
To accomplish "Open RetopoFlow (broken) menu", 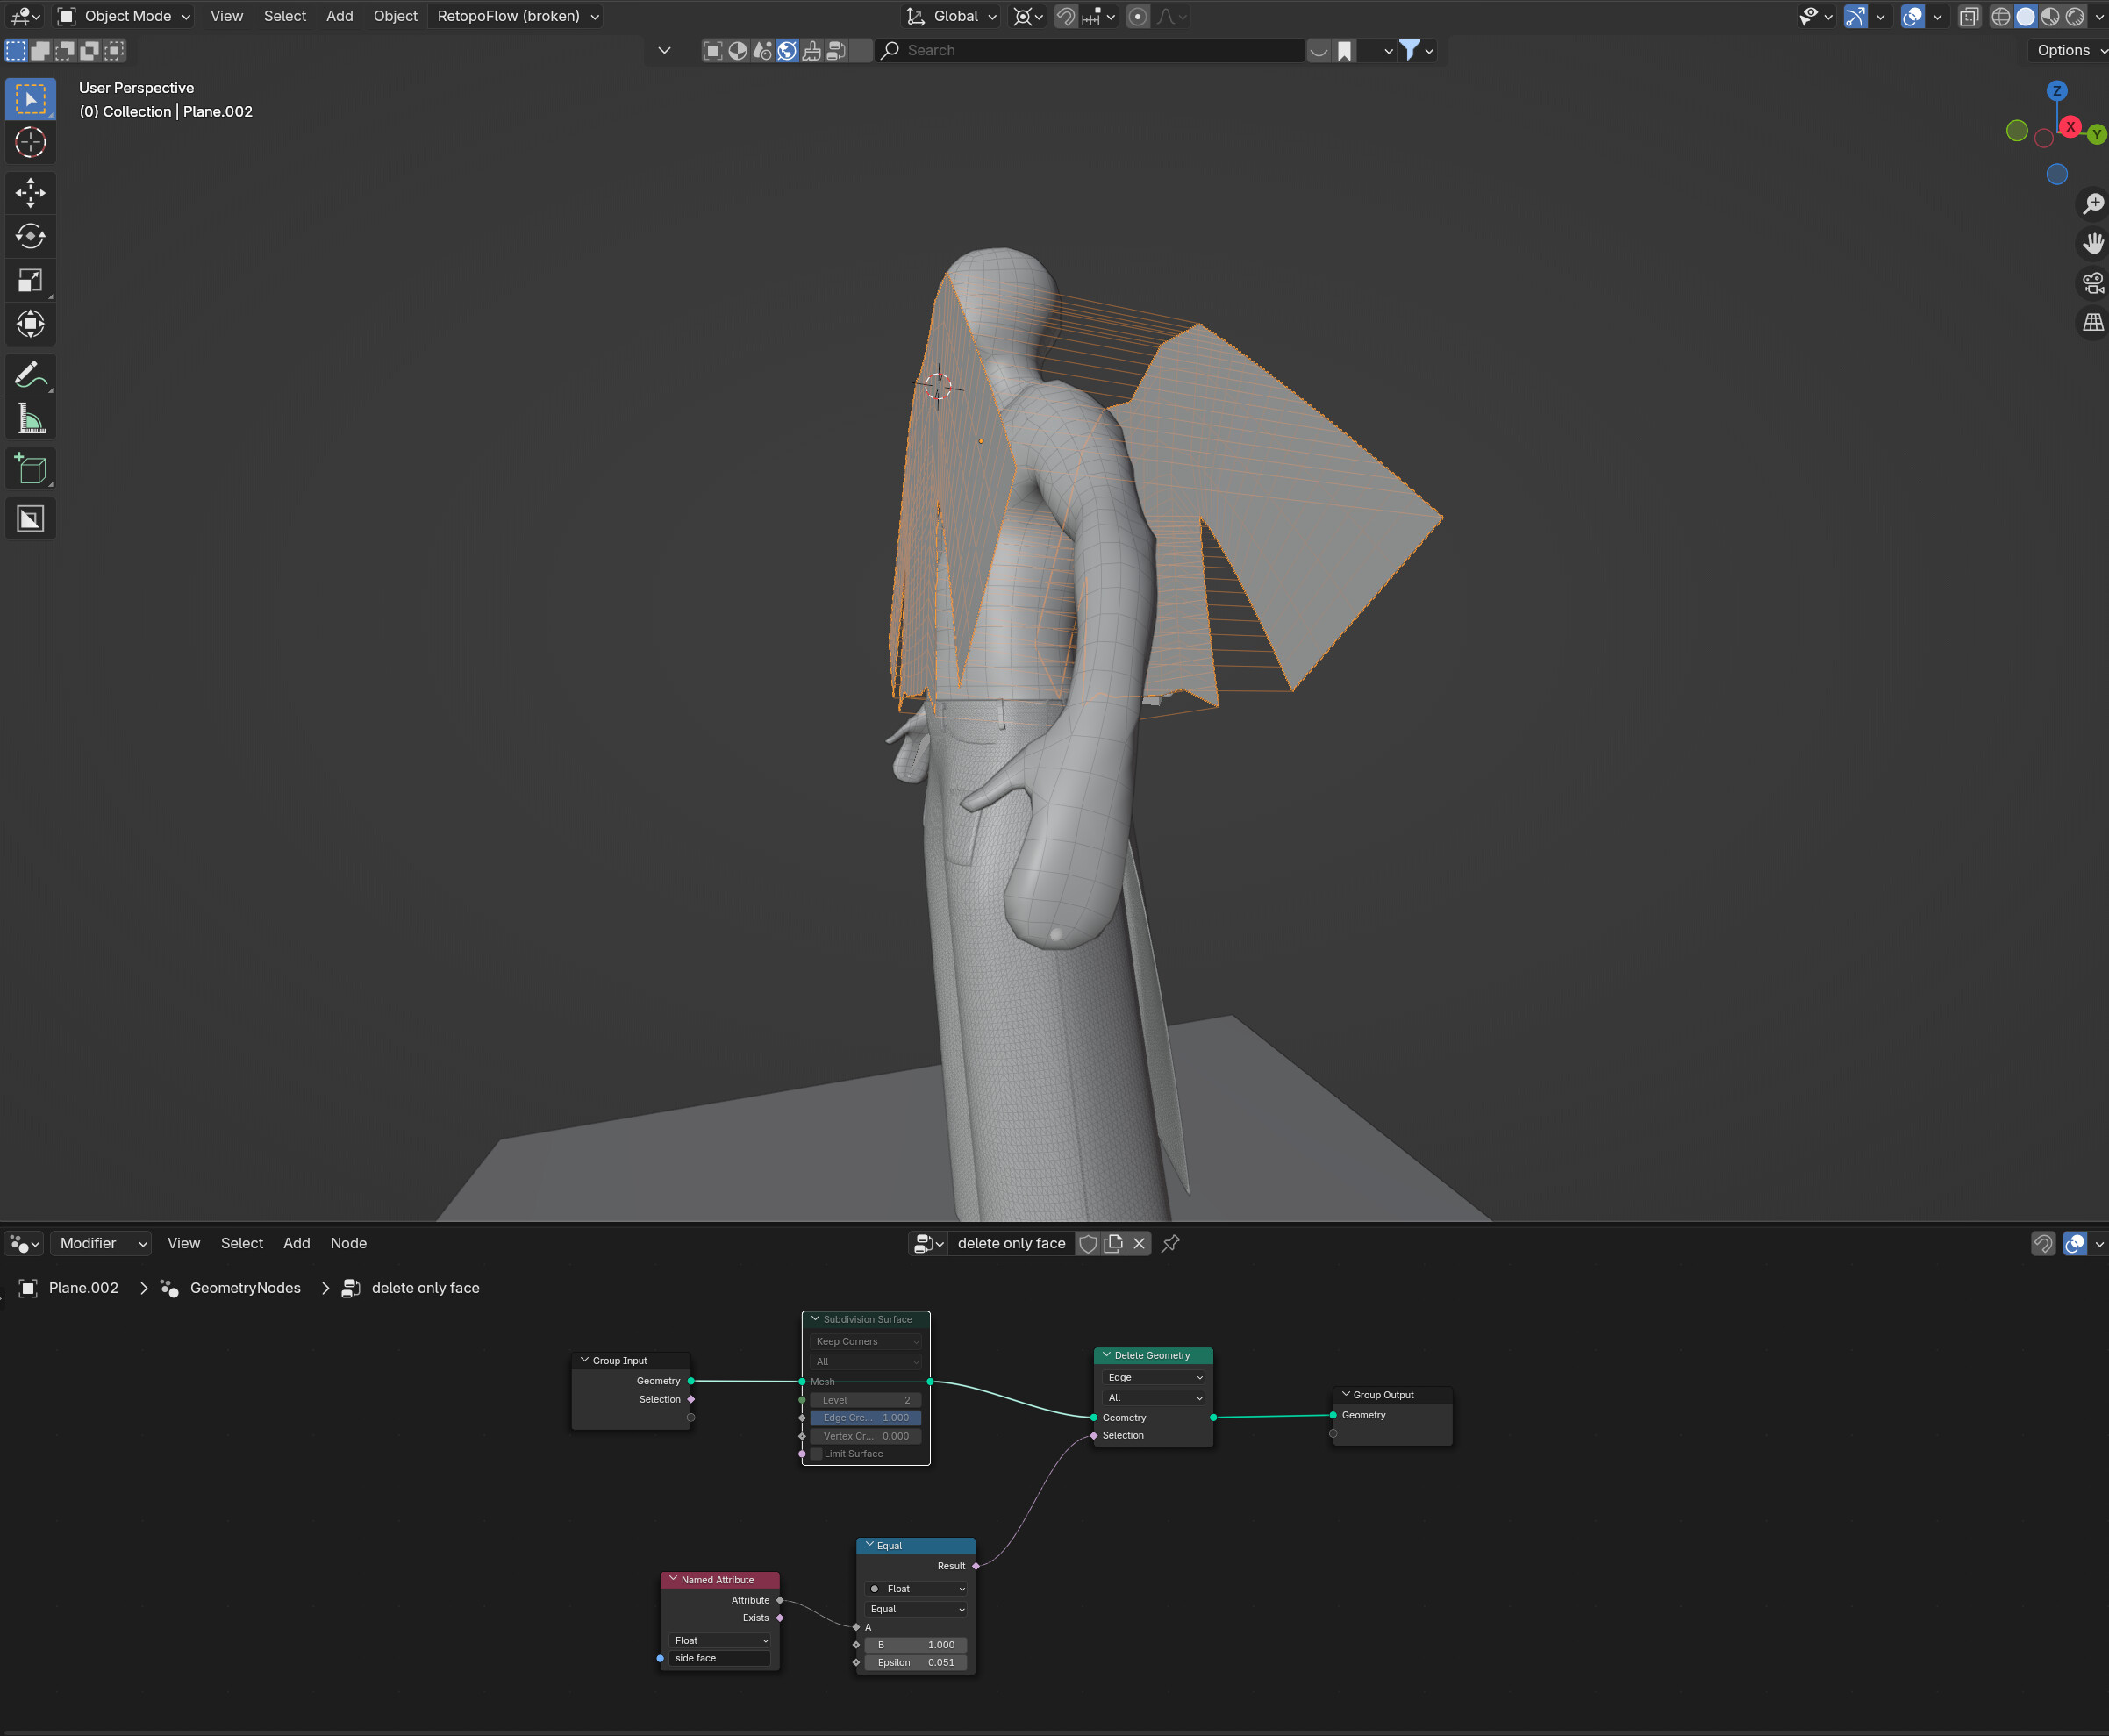I will coord(515,16).
